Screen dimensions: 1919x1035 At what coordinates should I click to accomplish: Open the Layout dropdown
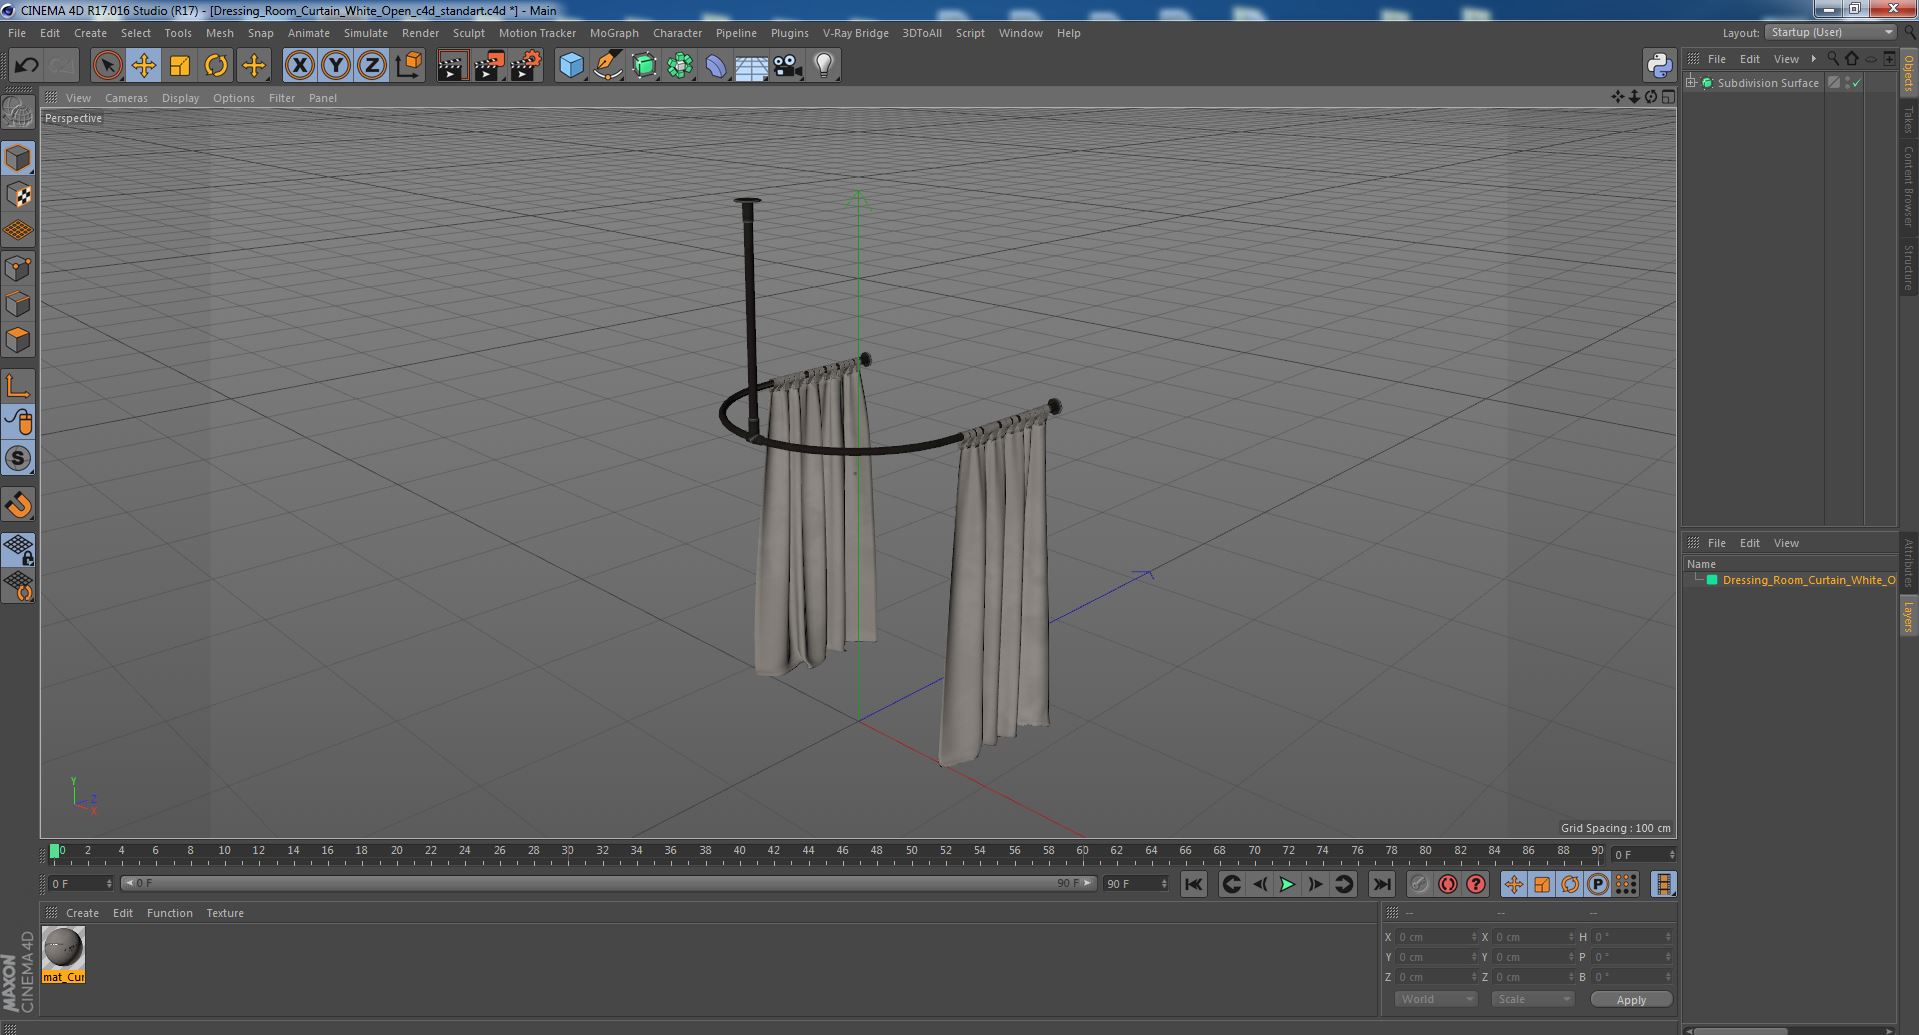click(x=1831, y=32)
